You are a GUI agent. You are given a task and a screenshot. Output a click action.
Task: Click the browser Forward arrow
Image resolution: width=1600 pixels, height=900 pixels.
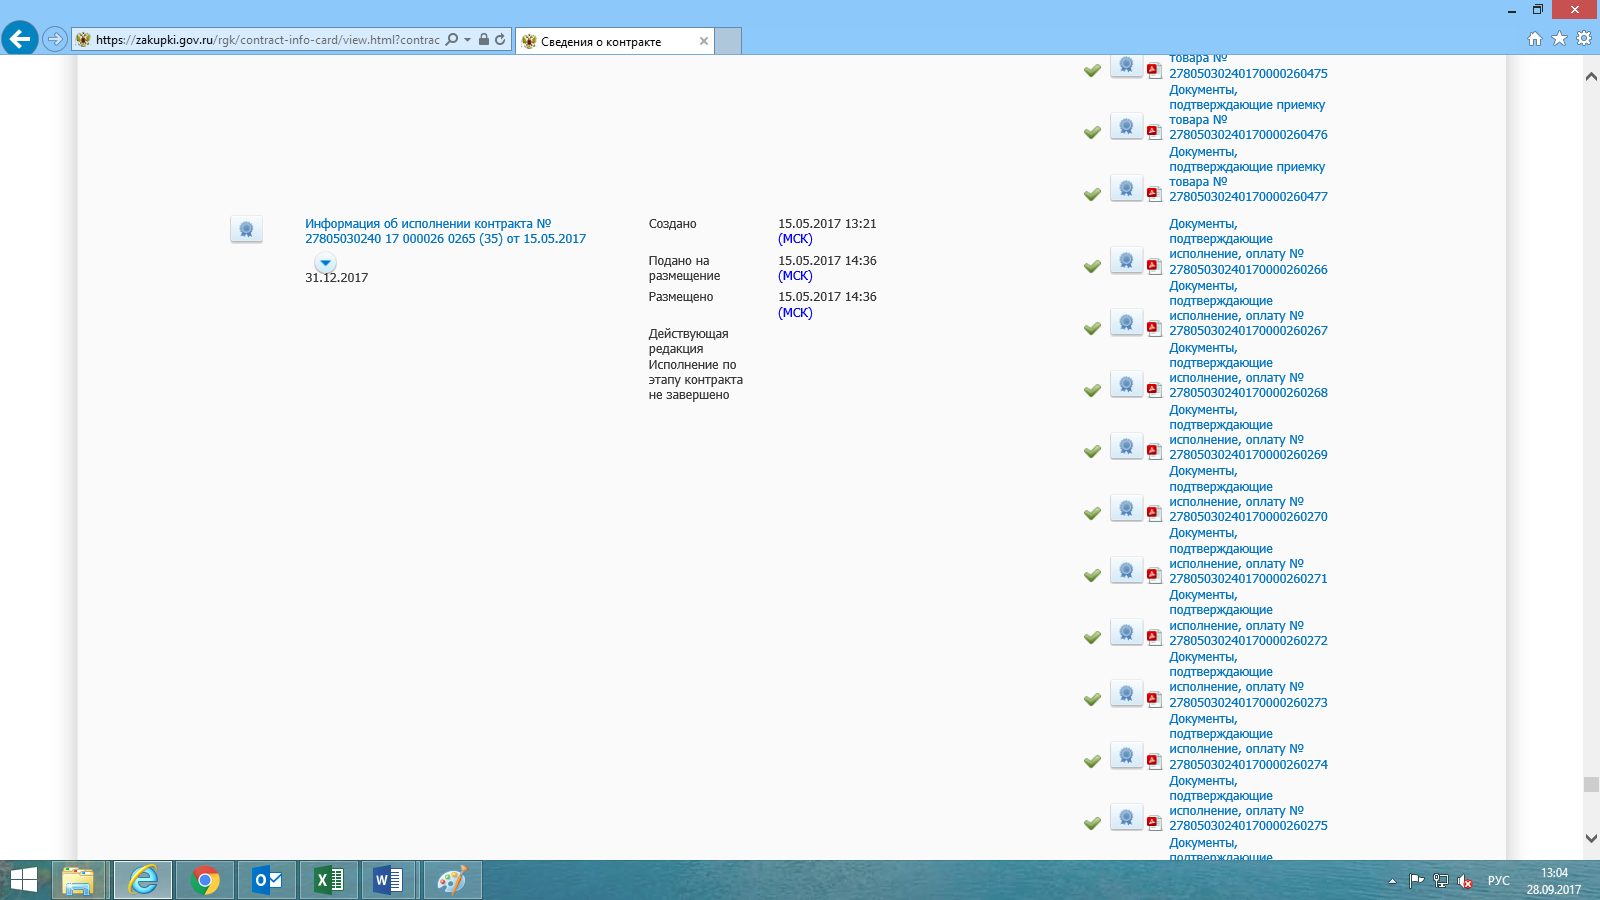pyautogui.click(x=55, y=40)
